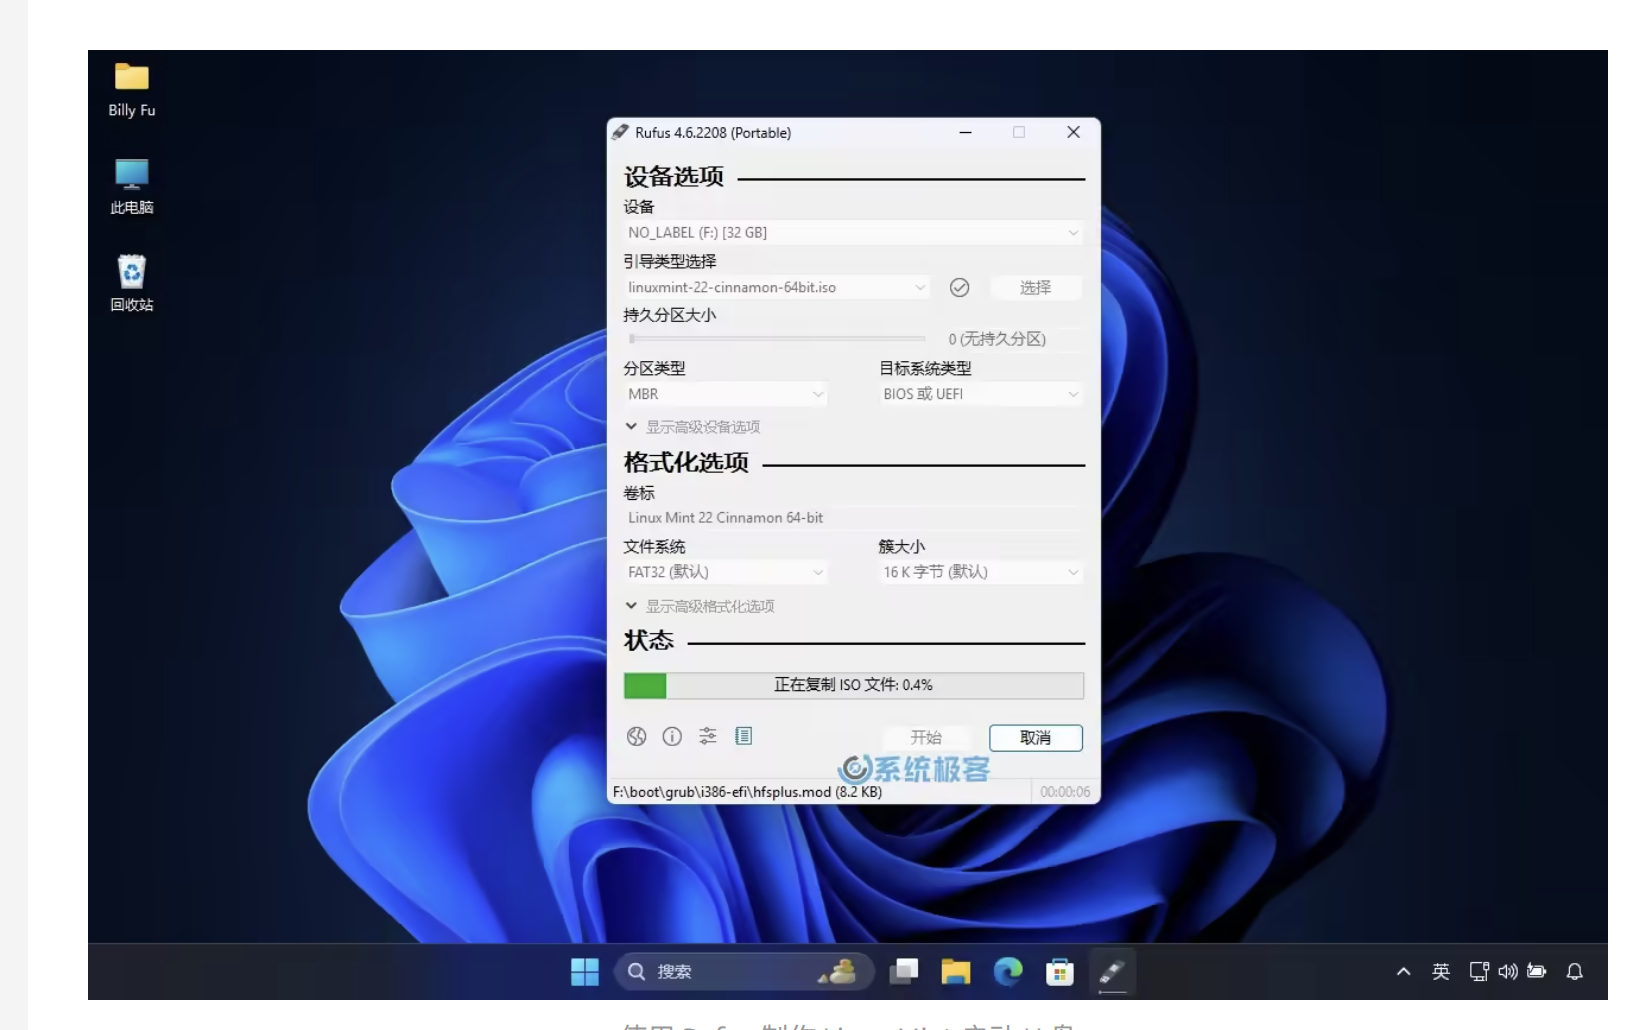Open Task View on the taskbar
Viewport: 1640px width, 1030px height.
[904, 972]
